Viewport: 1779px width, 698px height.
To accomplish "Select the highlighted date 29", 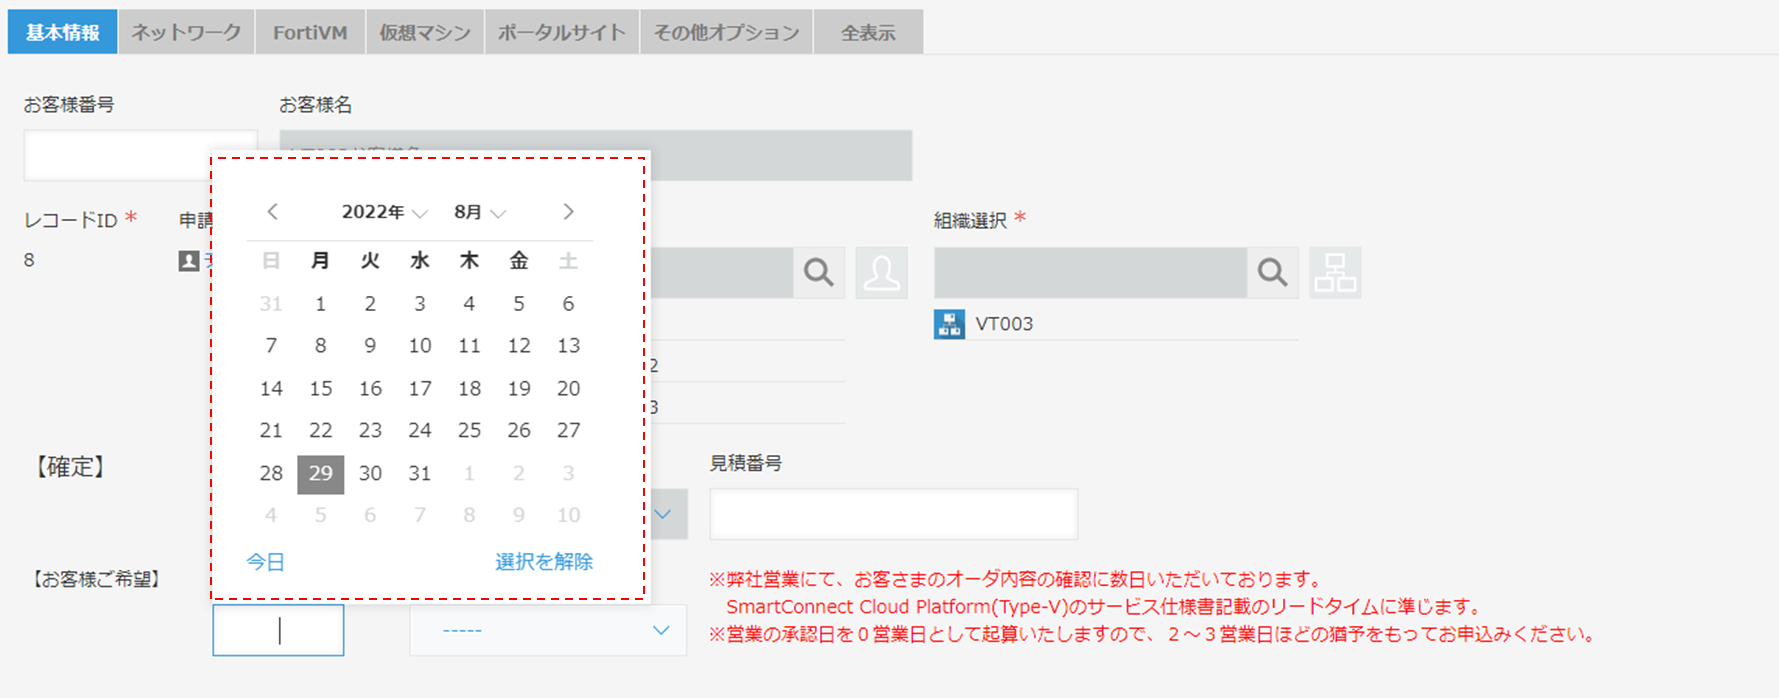I will (321, 474).
